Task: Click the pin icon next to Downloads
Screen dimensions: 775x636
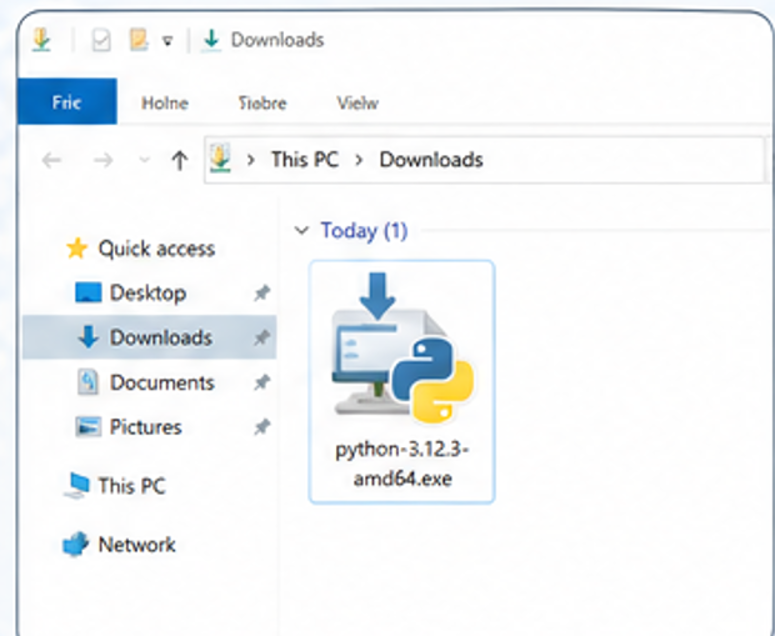Action: (261, 338)
